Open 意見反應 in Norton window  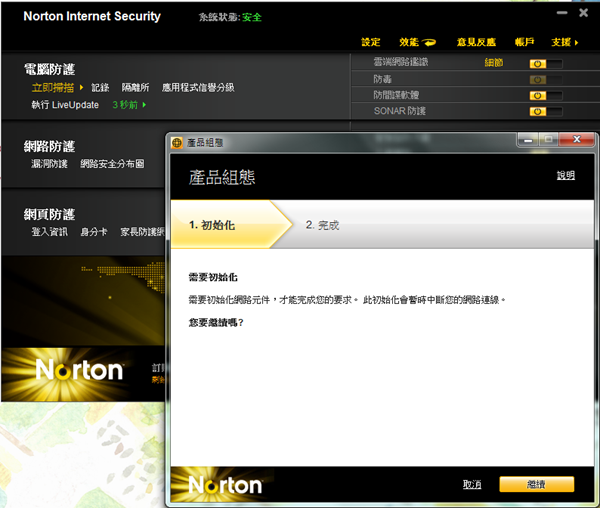476,42
